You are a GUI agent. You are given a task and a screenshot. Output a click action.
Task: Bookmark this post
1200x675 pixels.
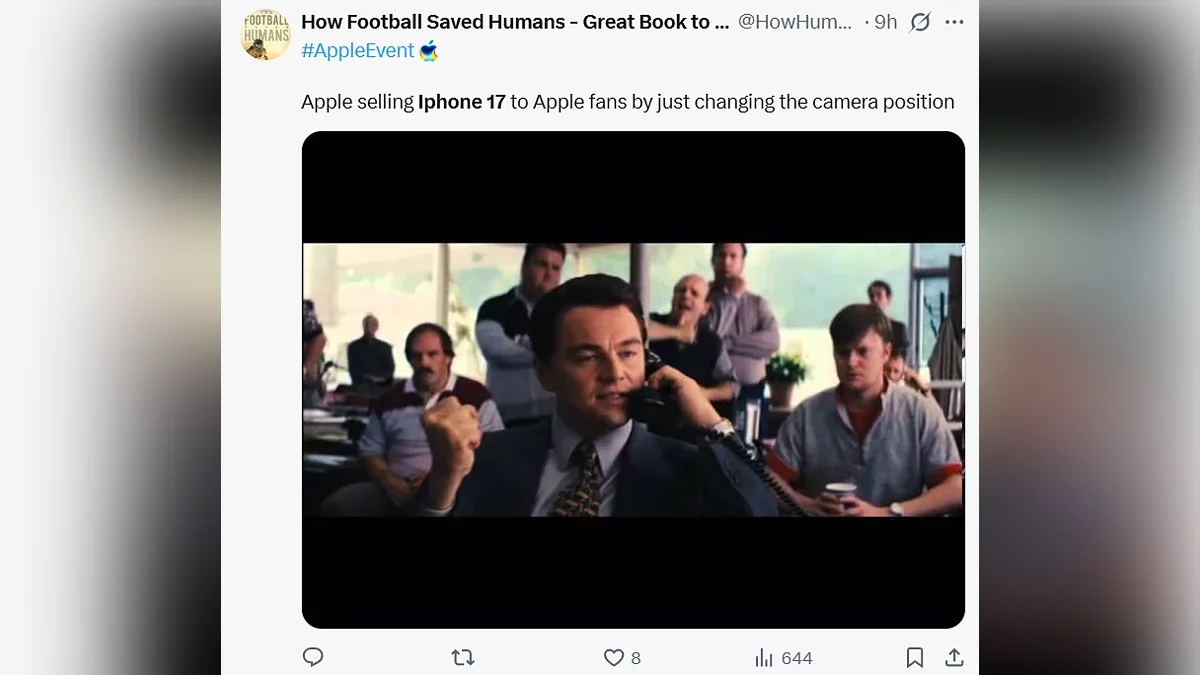[x=914, y=657]
